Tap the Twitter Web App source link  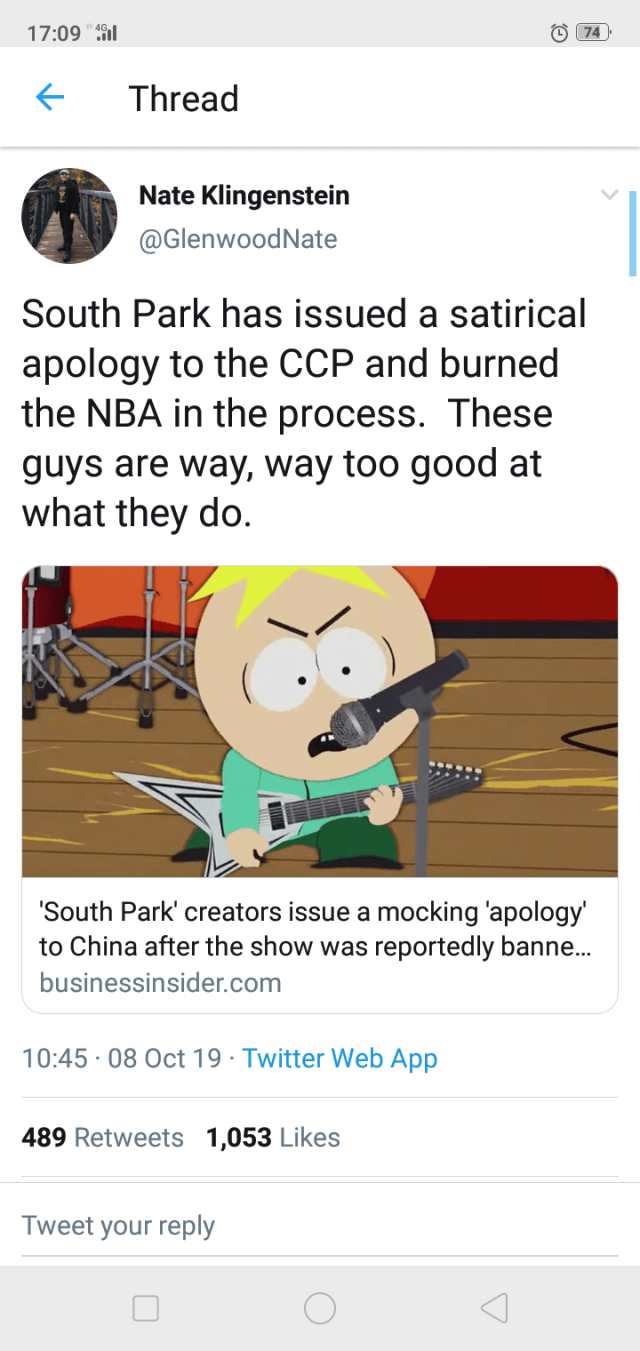(x=340, y=1058)
